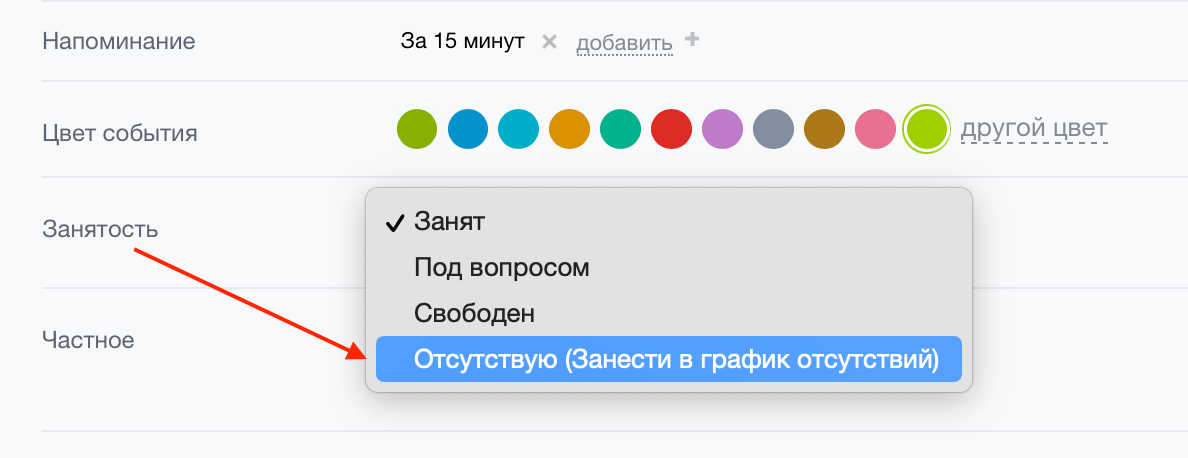Add another reminder via 'добавить' link
Screen dimensions: 1188x458
tap(624, 43)
